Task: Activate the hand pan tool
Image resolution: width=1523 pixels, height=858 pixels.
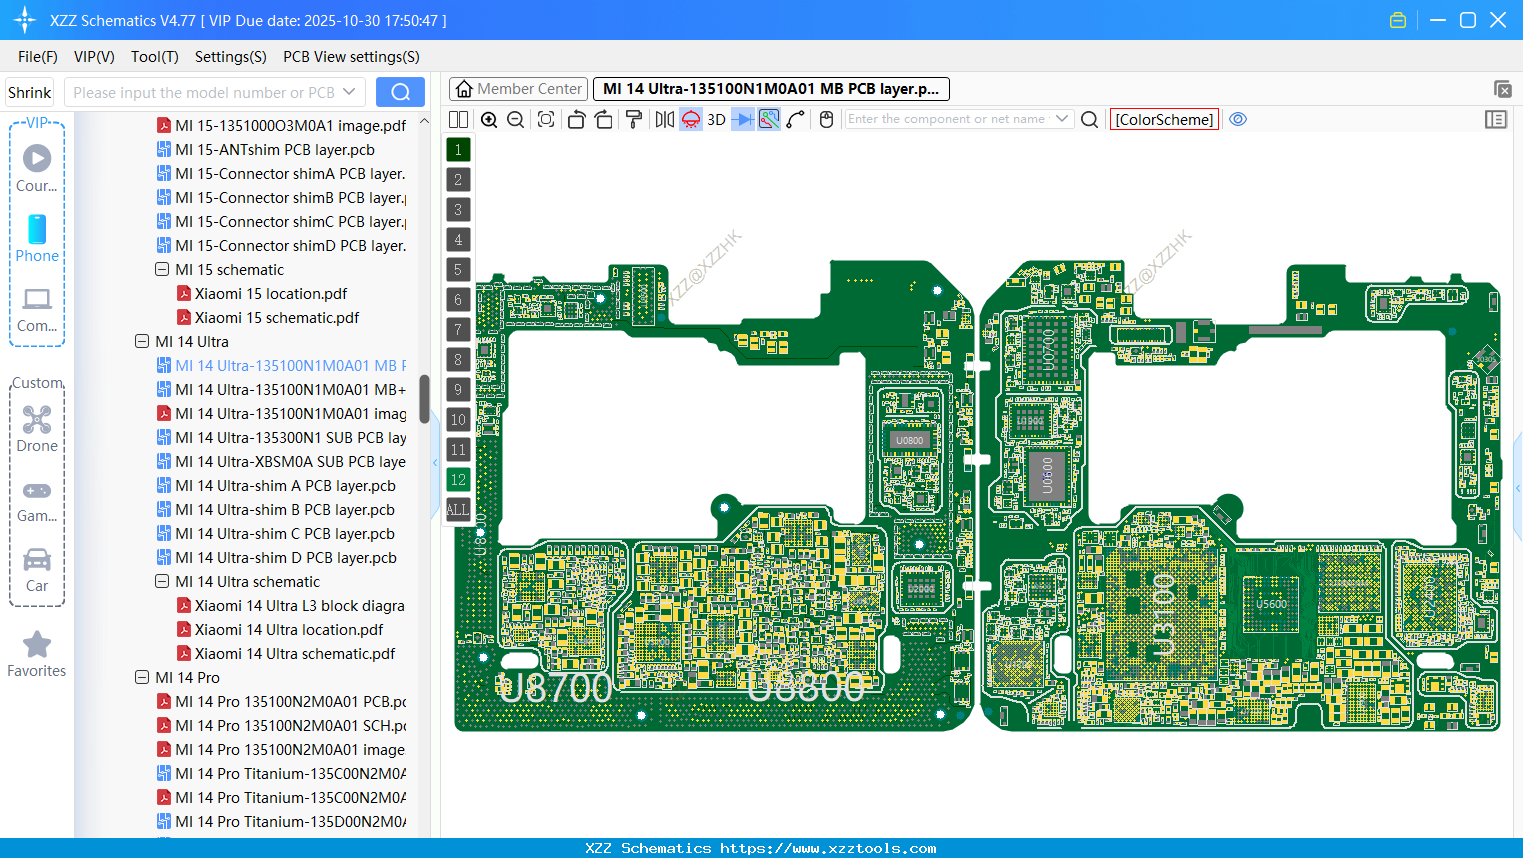Action: click(x=825, y=118)
